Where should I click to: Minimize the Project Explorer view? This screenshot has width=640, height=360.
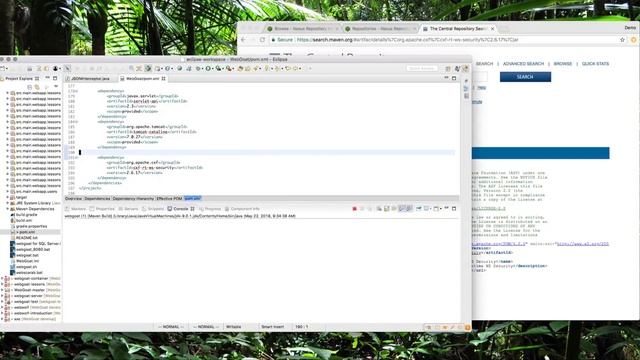coord(47,78)
